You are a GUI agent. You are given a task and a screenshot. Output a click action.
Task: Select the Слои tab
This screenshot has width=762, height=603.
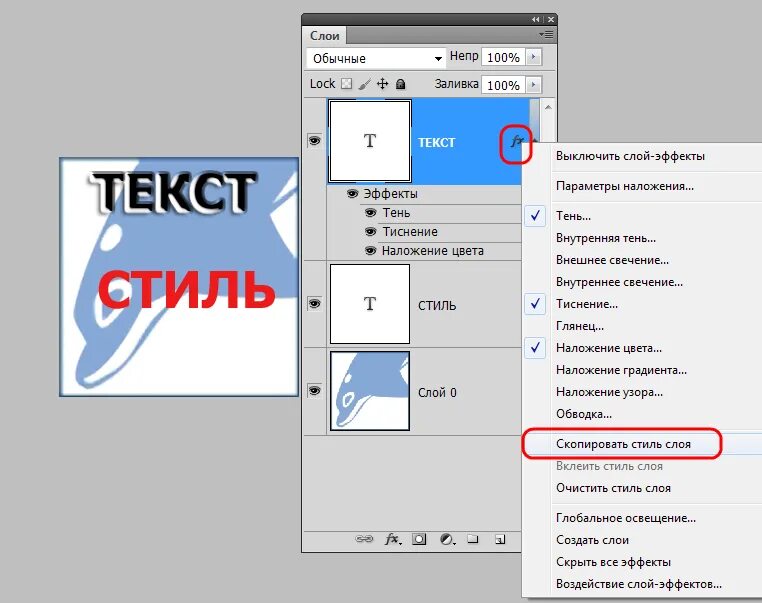(324, 36)
